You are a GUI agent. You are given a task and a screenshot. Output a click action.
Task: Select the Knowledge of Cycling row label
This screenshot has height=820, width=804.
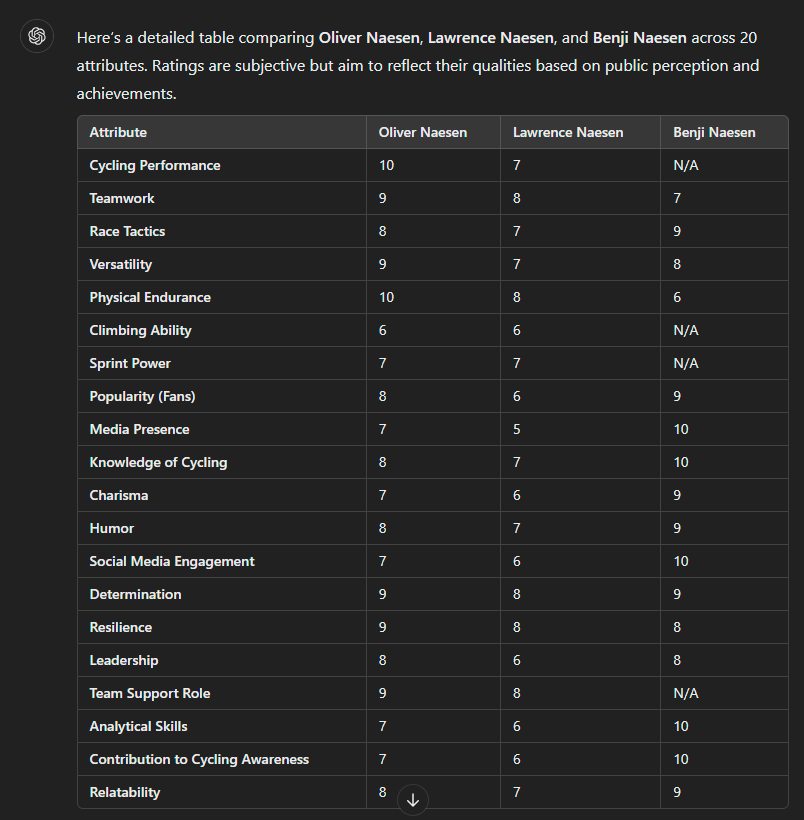click(x=158, y=462)
